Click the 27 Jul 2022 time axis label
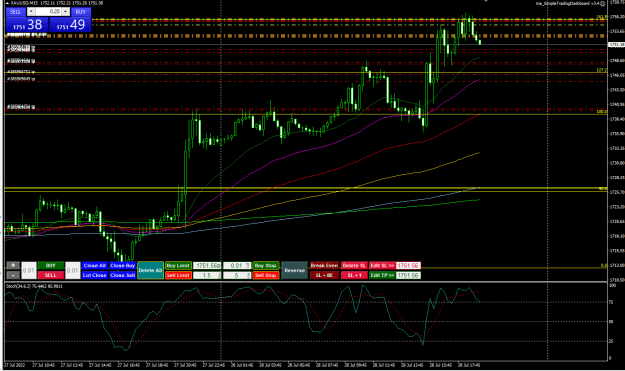625x371 pixels. coord(14,365)
